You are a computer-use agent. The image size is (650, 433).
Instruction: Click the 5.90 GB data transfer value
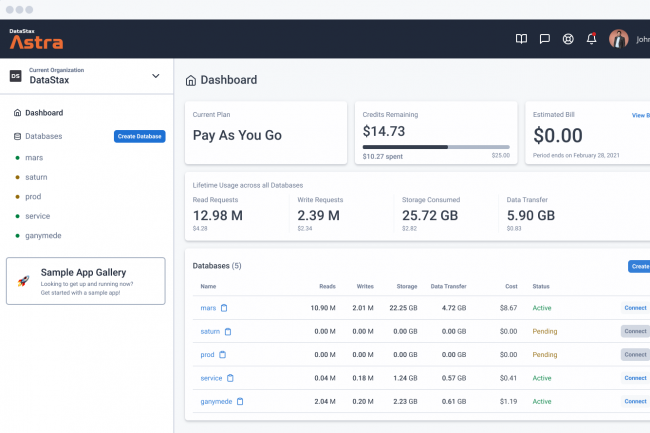[531, 215]
